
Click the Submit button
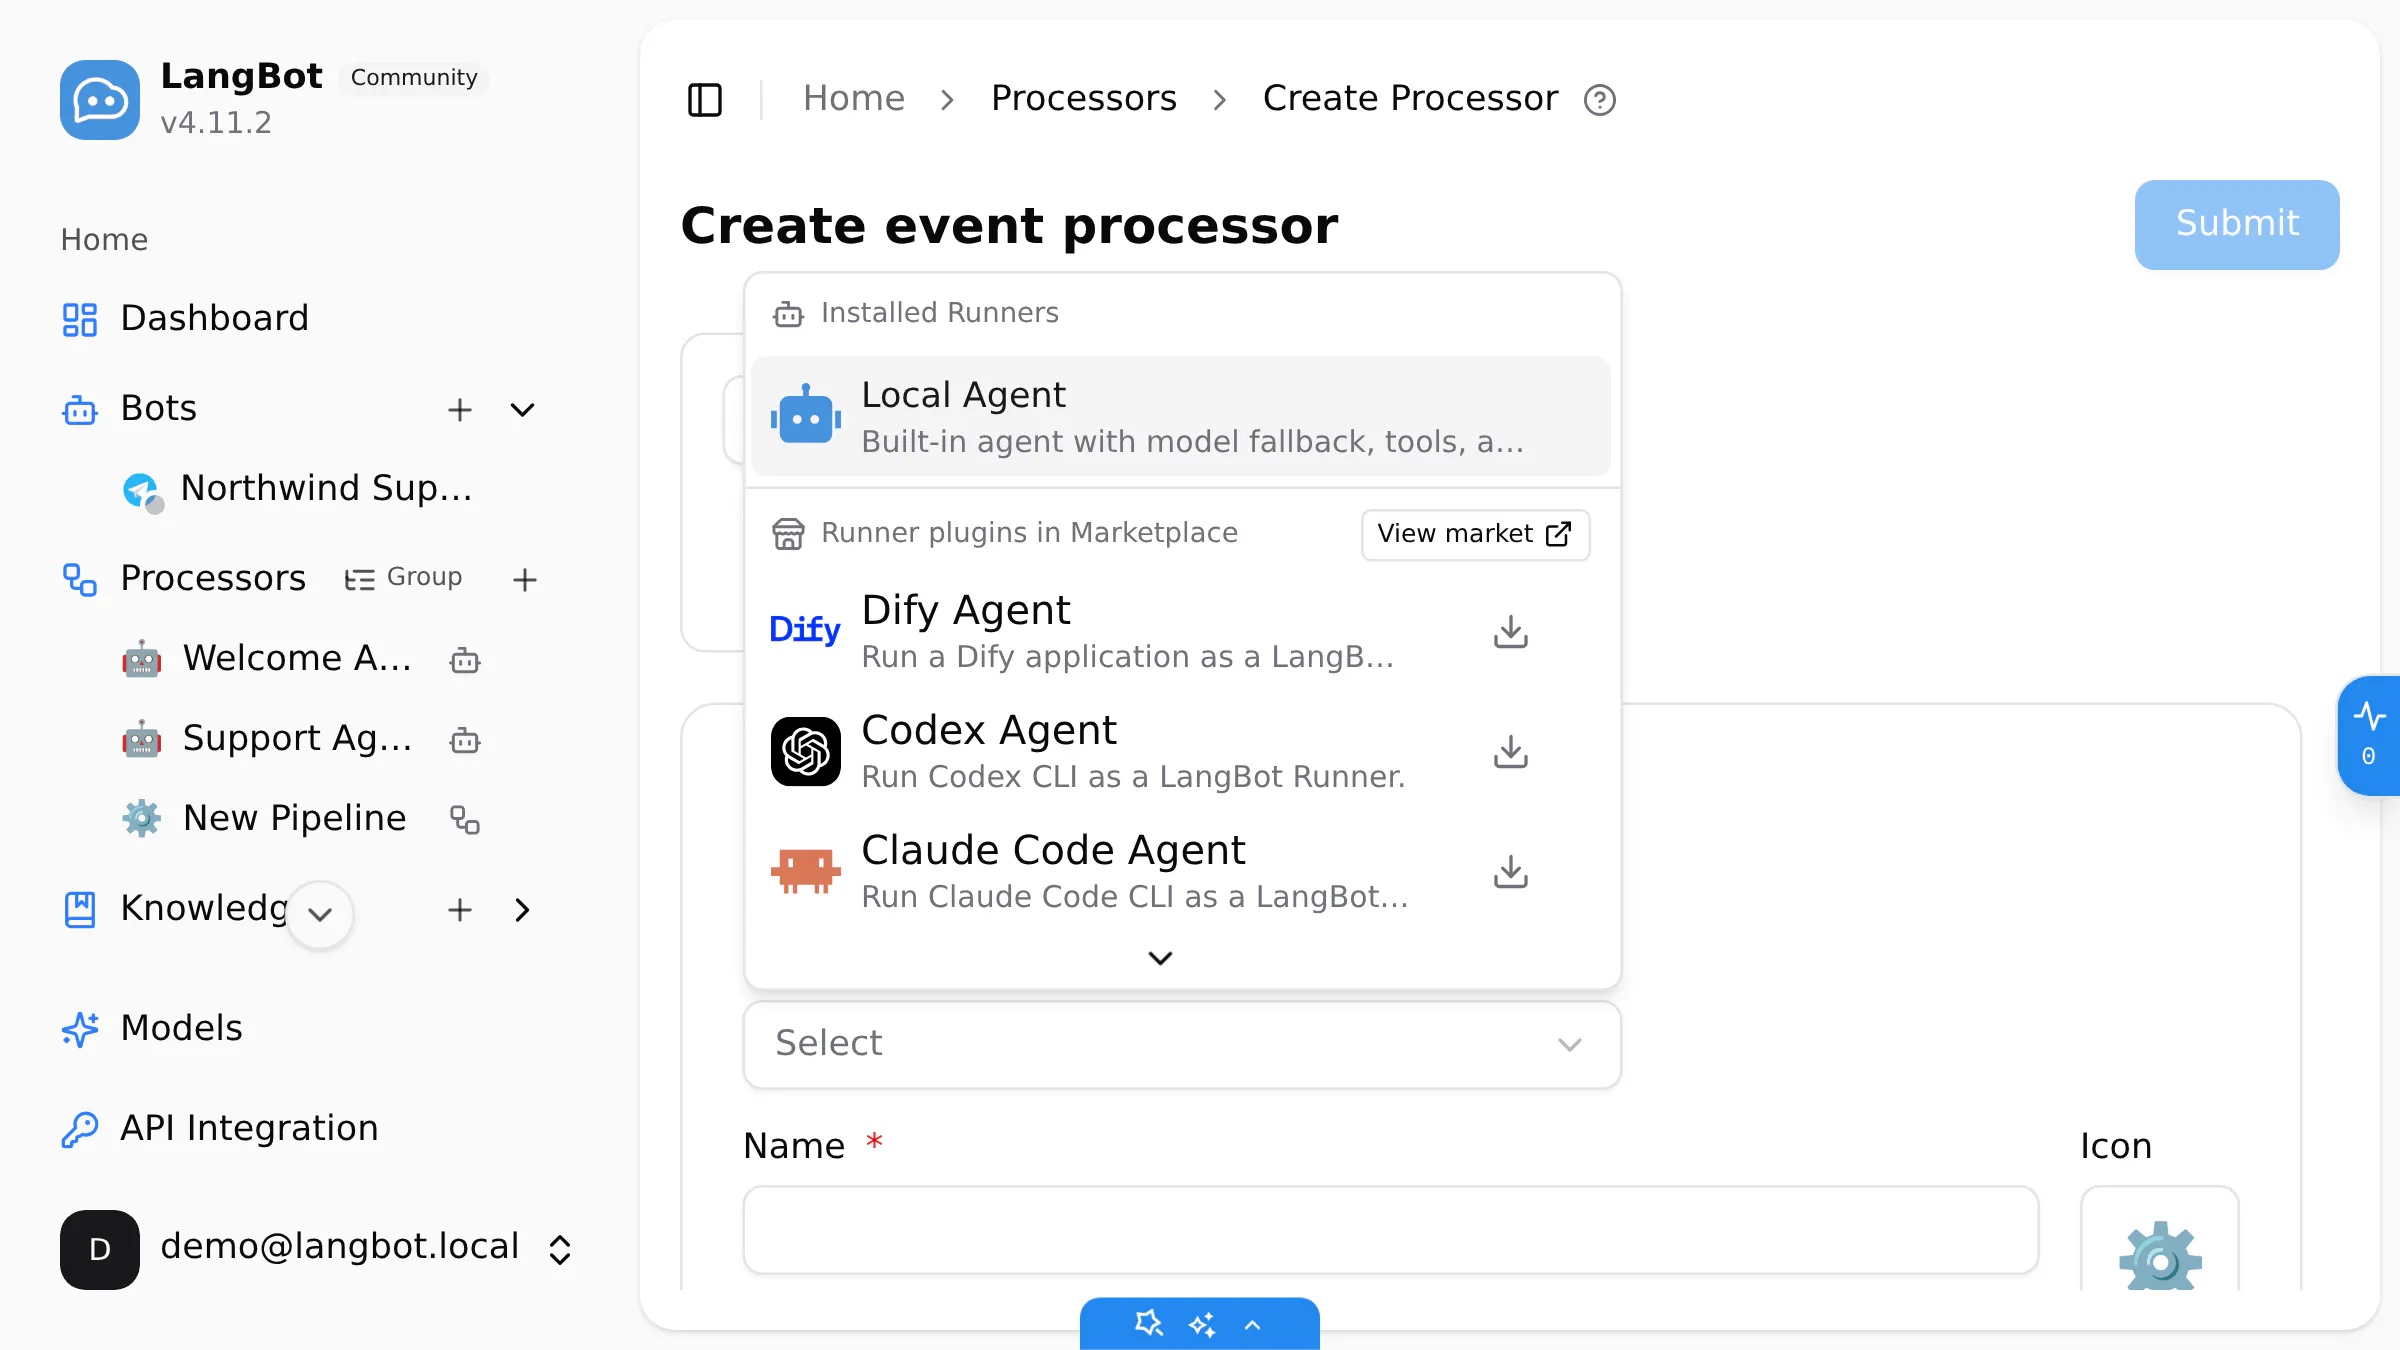point(2237,224)
